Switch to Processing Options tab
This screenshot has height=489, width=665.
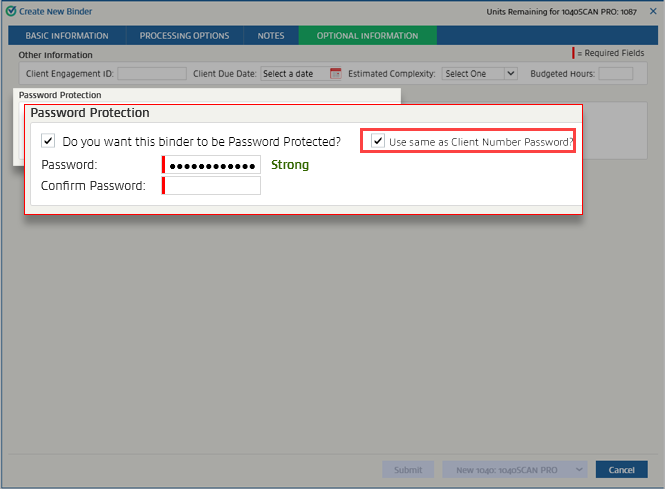pyautogui.click(x=184, y=36)
